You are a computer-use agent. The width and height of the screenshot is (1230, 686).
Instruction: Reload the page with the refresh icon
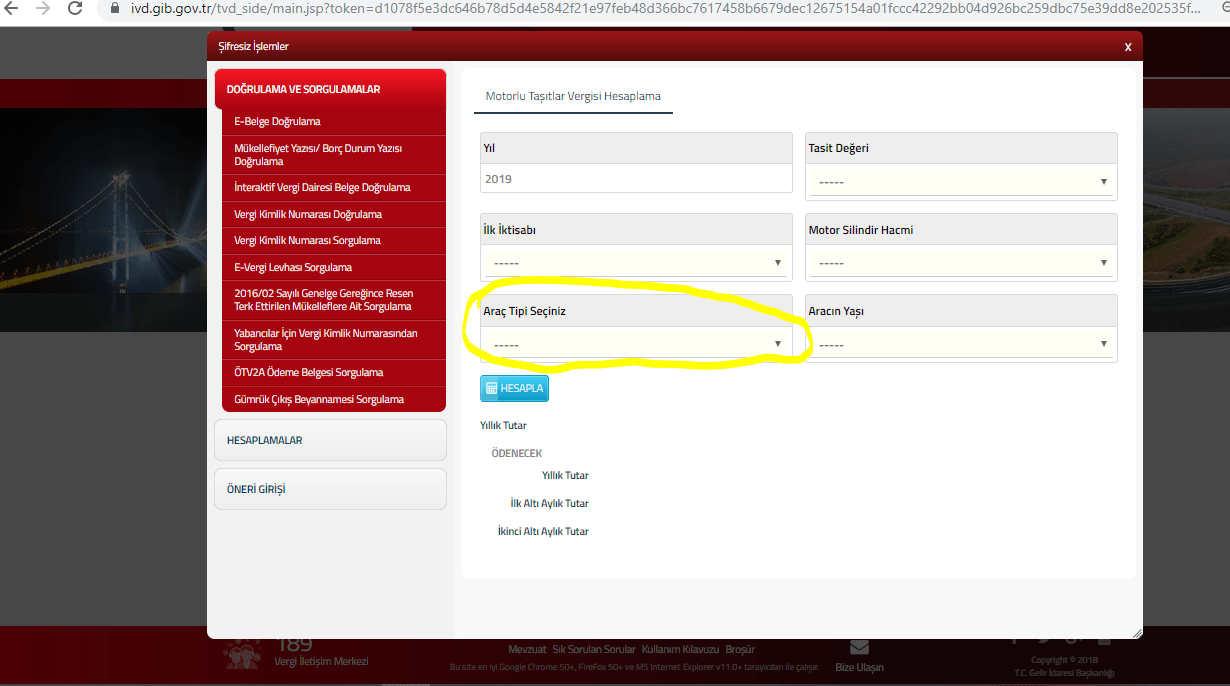(76, 9)
